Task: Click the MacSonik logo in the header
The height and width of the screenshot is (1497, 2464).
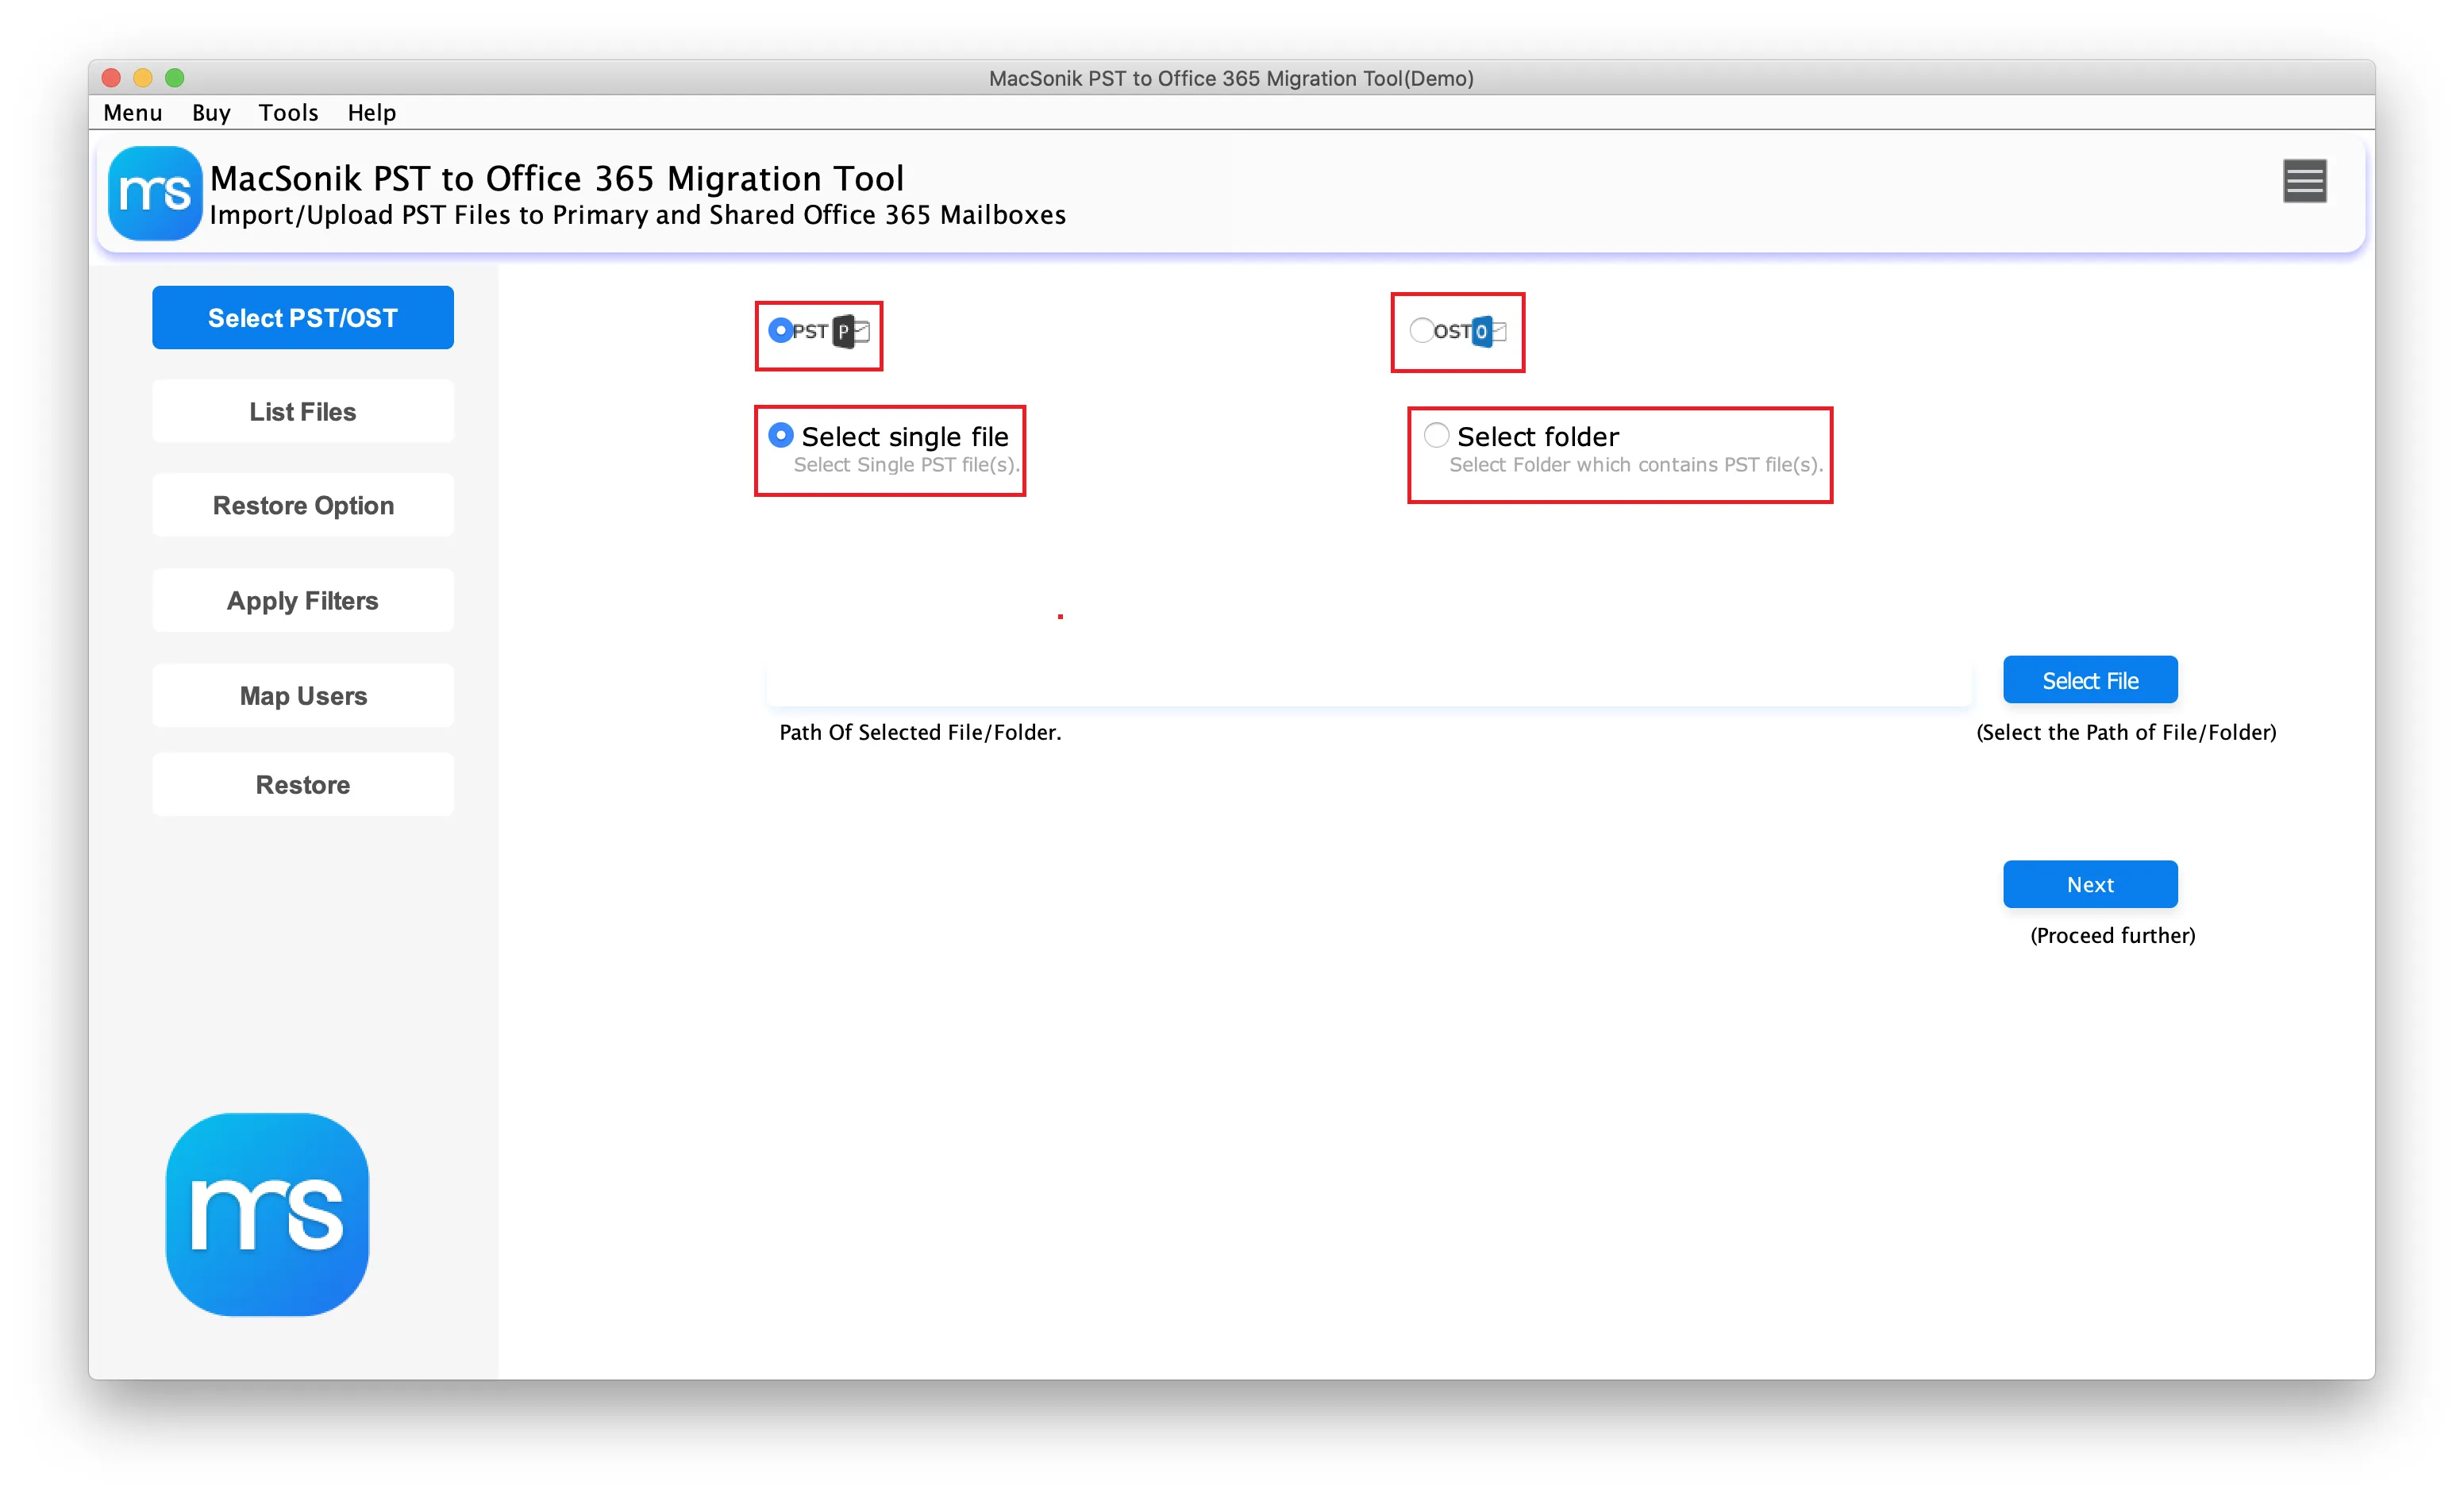Action: pos(155,193)
